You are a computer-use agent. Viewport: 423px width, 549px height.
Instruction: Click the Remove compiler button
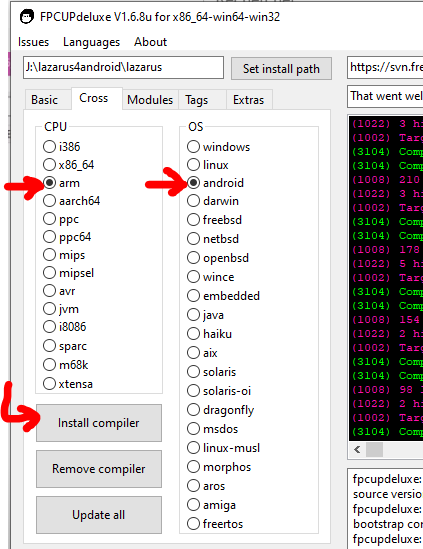[x=99, y=469]
